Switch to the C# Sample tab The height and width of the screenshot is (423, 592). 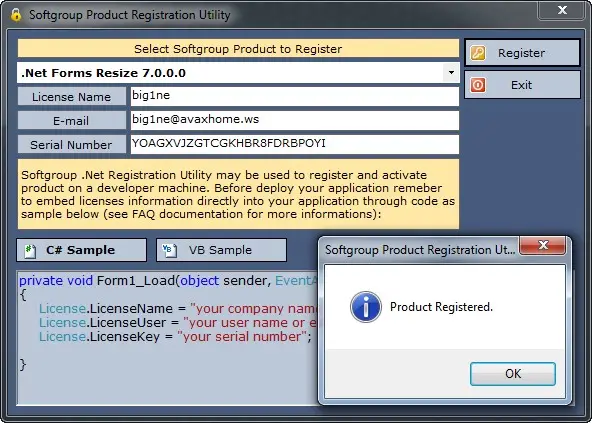[82, 250]
